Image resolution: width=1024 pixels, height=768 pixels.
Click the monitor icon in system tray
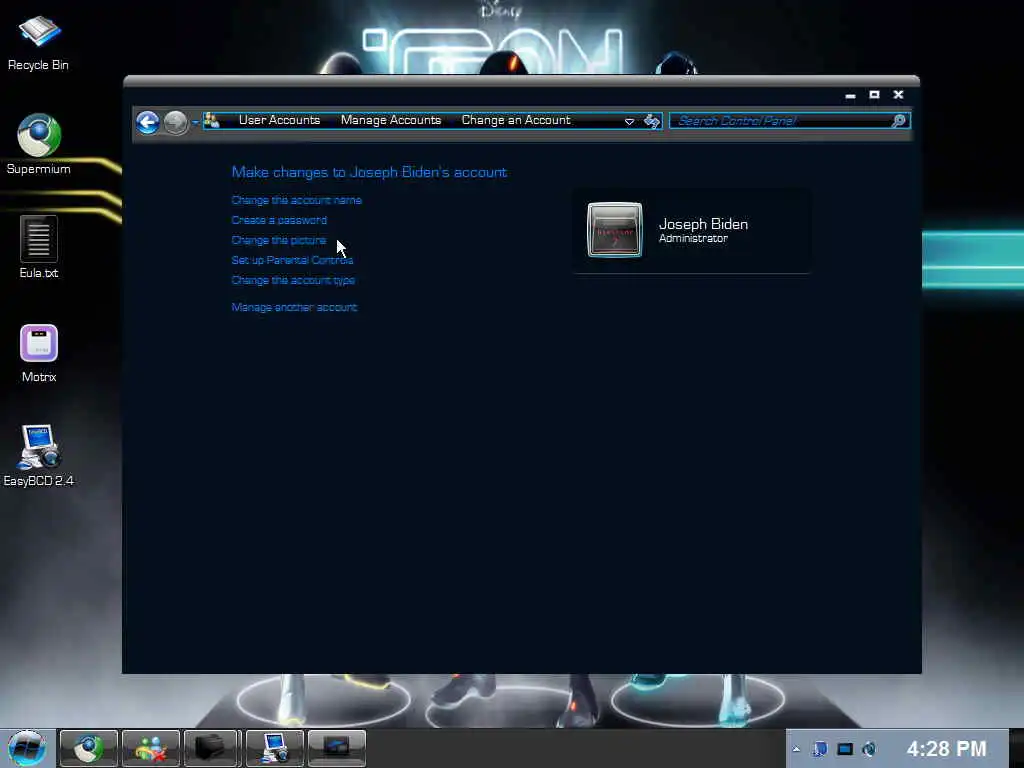(x=845, y=749)
